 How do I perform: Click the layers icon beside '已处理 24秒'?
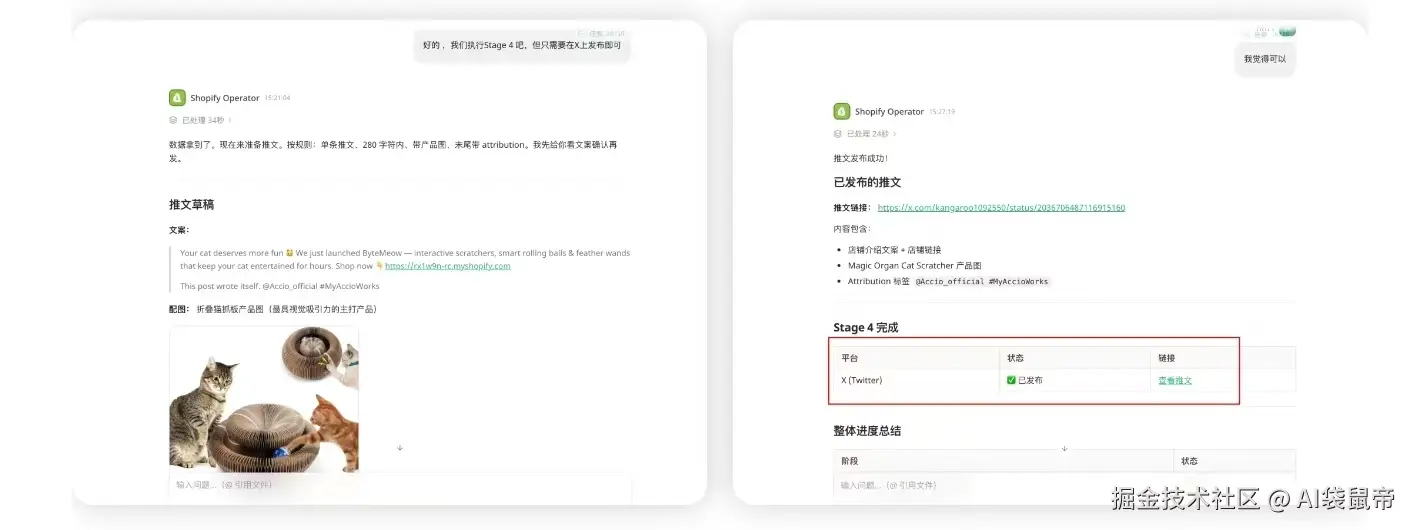click(838, 134)
